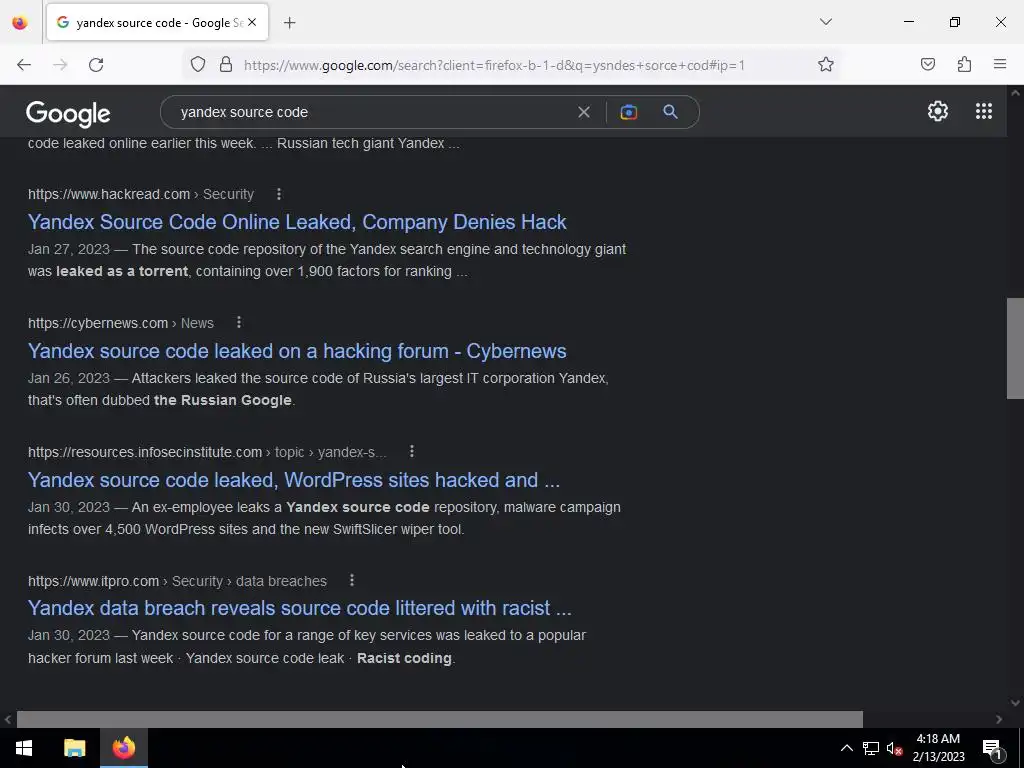Viewport: 1024px width, 768px height.
Task: Open the Extensions puzzle icon
Action: 964,65
